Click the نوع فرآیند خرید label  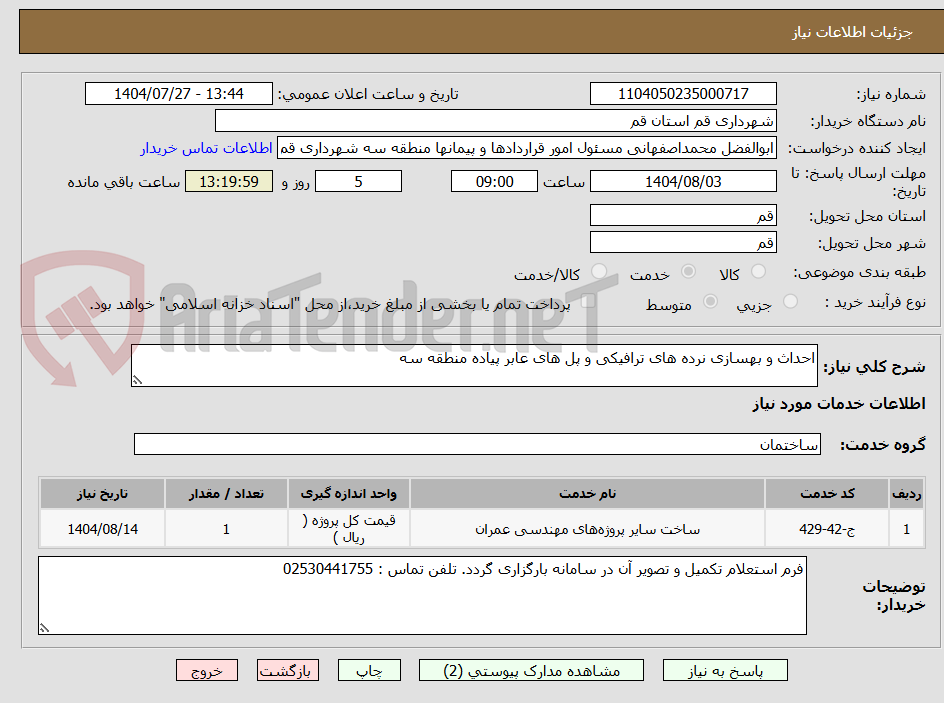coord(875,302)
